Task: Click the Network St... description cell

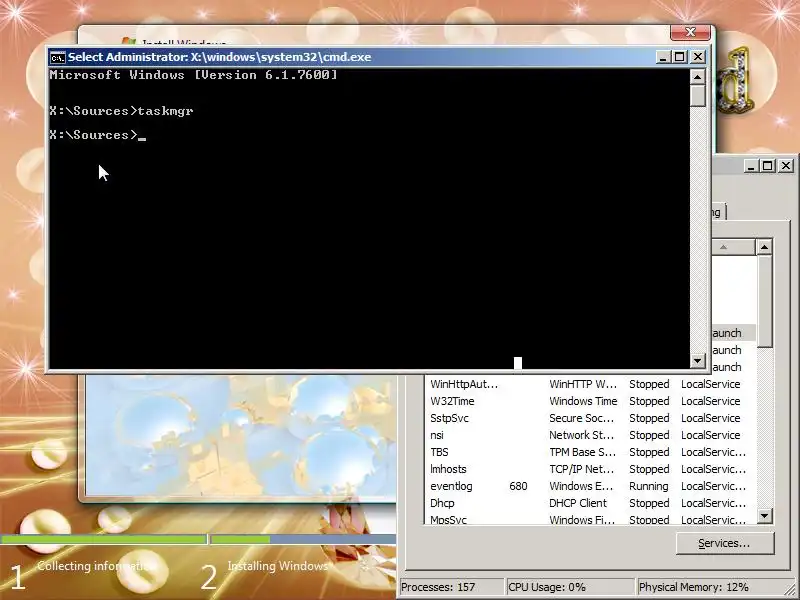Action: click(581, 435)
